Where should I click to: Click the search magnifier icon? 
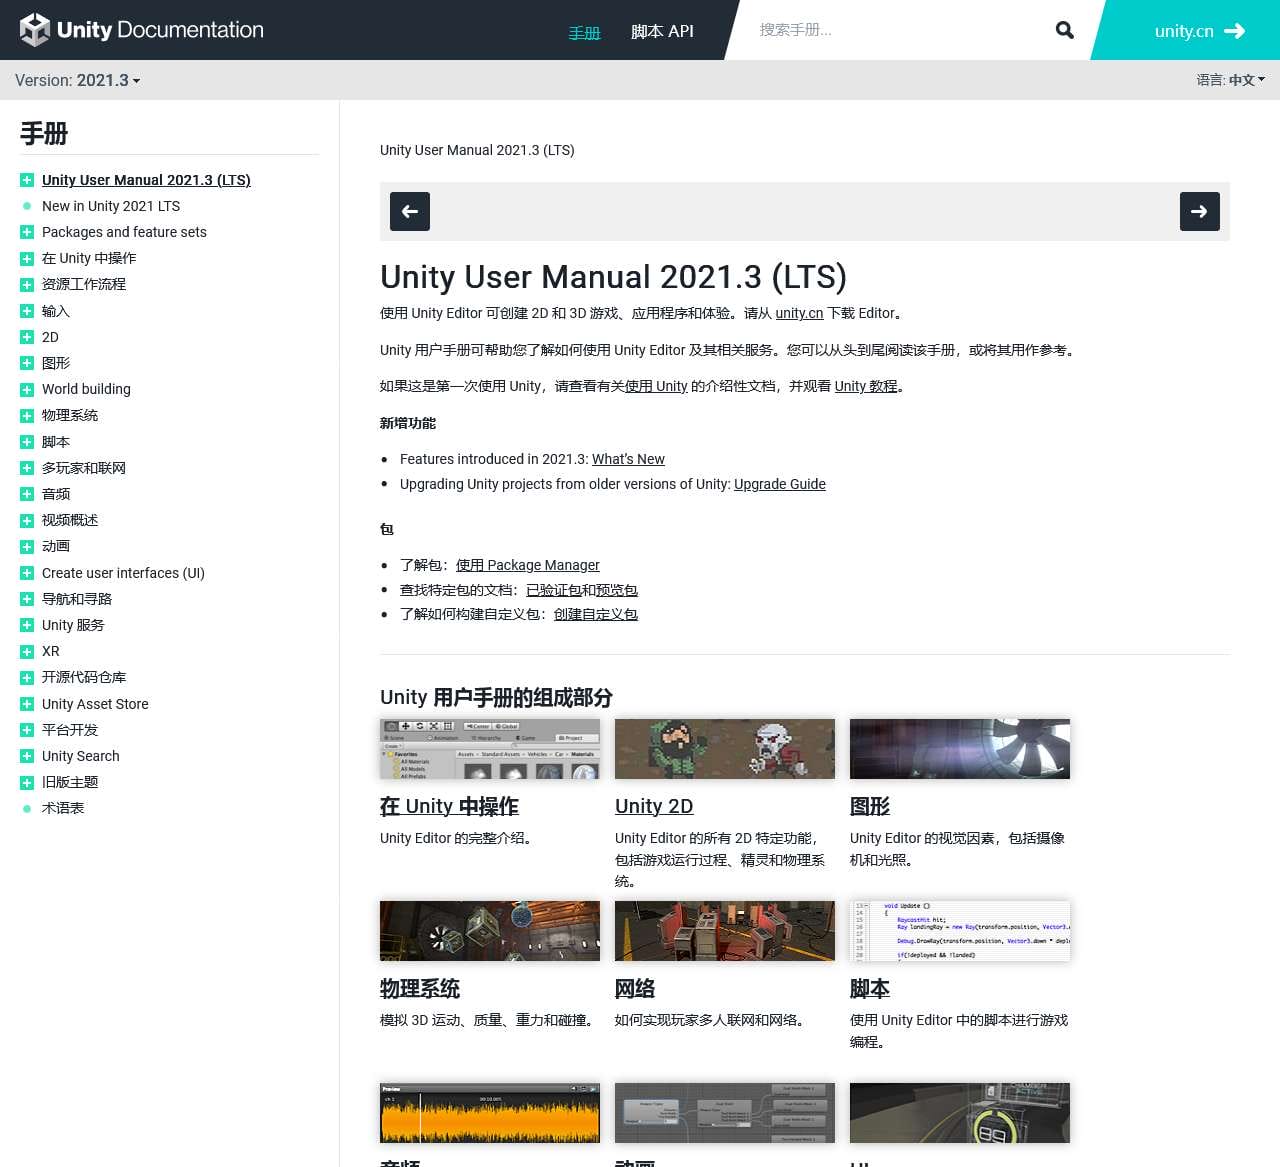(x=1065, y=30)
